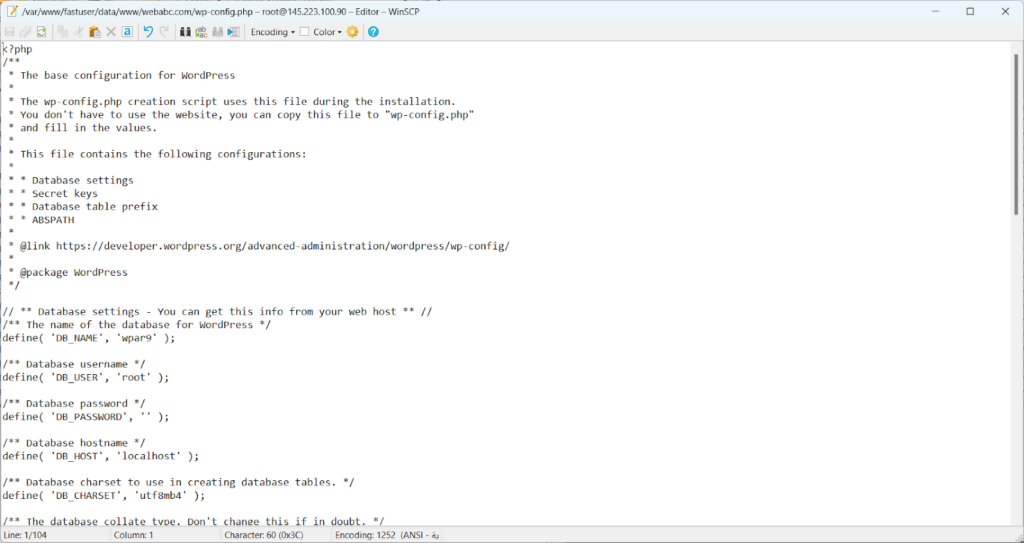The image size is (1024, 543).
Task: Click the vertical scrollbar thumb
Action: [x=1016, y=134]
